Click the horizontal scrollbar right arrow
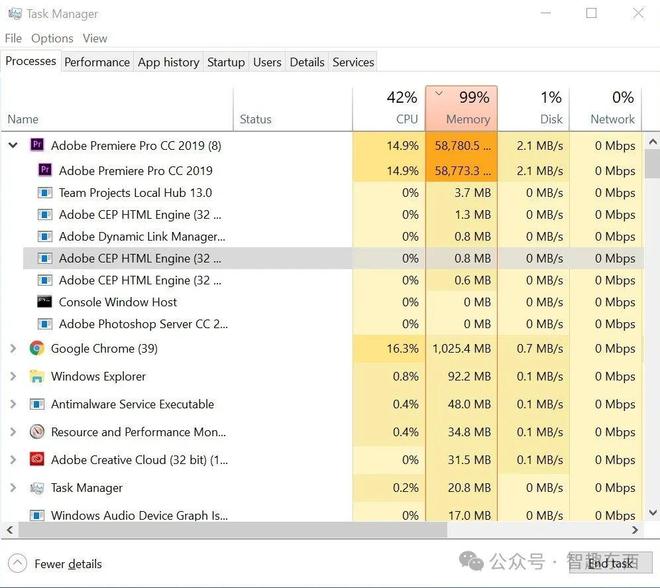The image size is (660, 588). (635, 530)
